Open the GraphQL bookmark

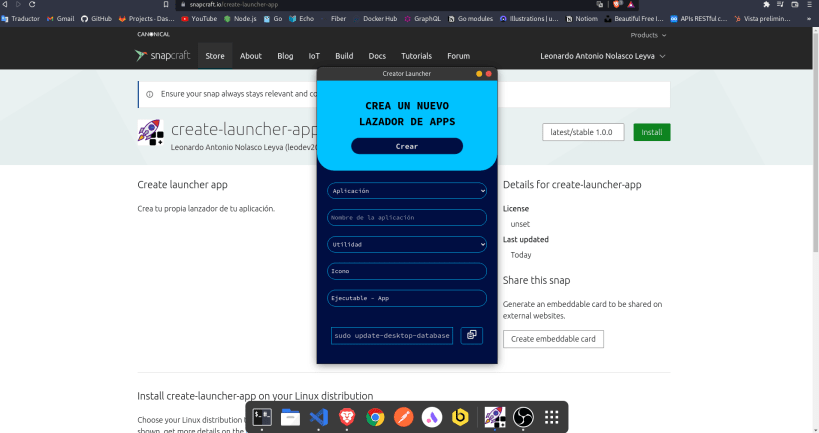tap(423, 18)
